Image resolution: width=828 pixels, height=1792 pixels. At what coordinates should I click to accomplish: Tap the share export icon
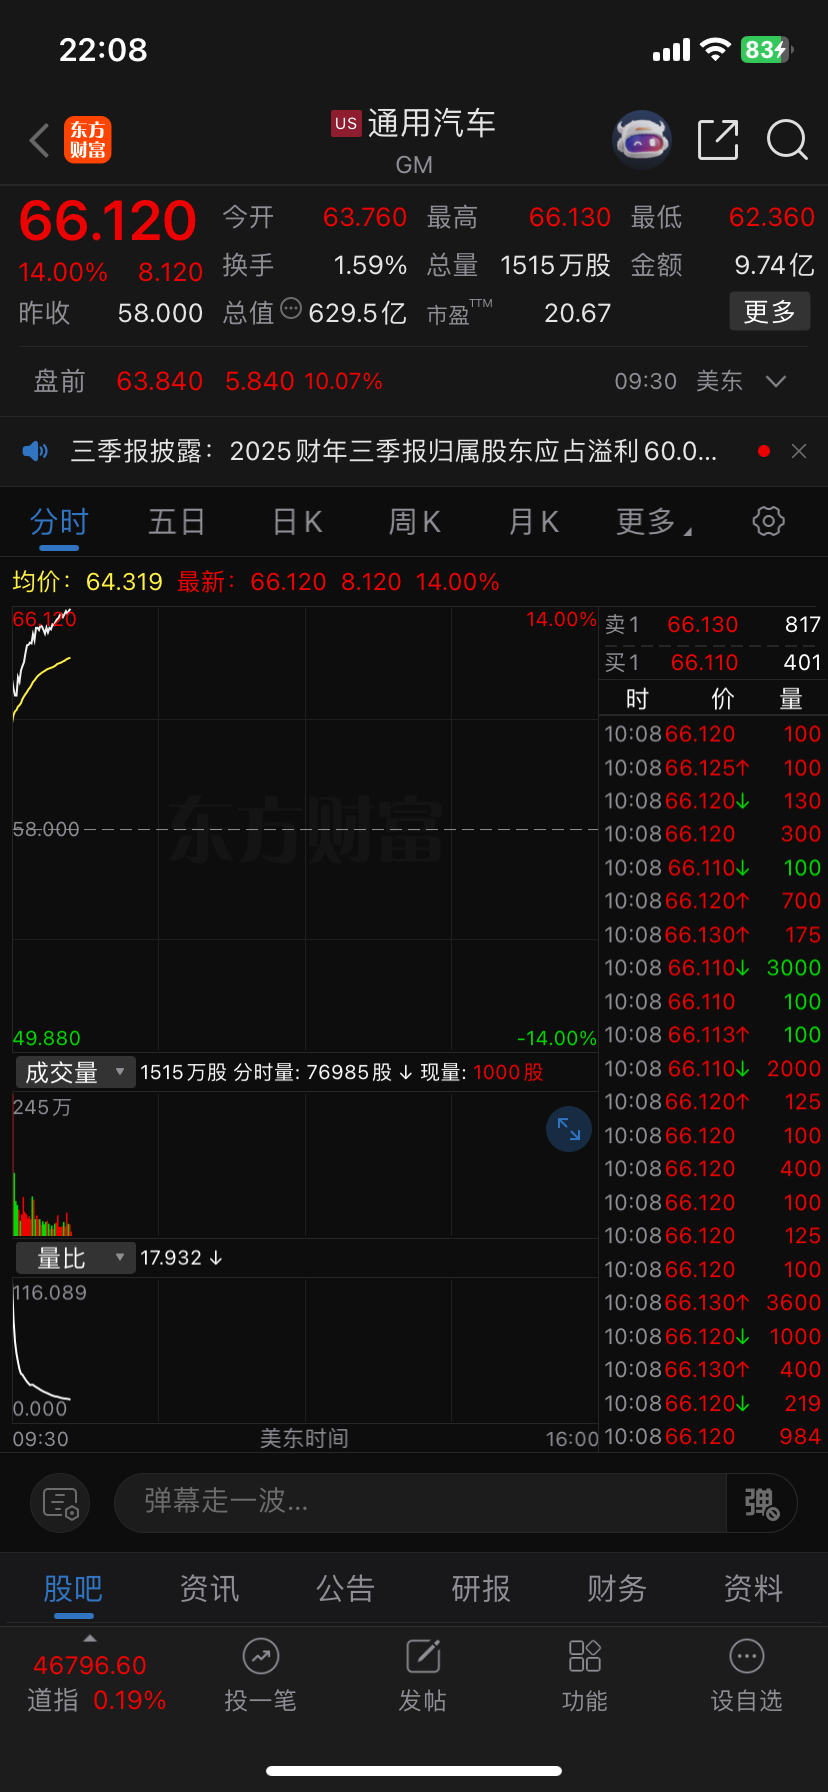718,140
